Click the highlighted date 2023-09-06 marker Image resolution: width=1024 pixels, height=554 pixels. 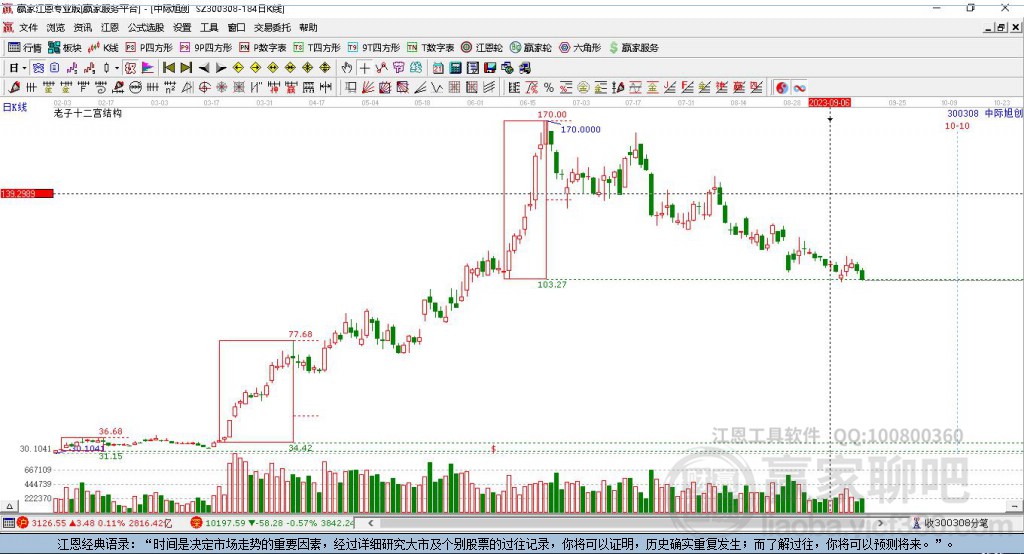click(829, 103)
